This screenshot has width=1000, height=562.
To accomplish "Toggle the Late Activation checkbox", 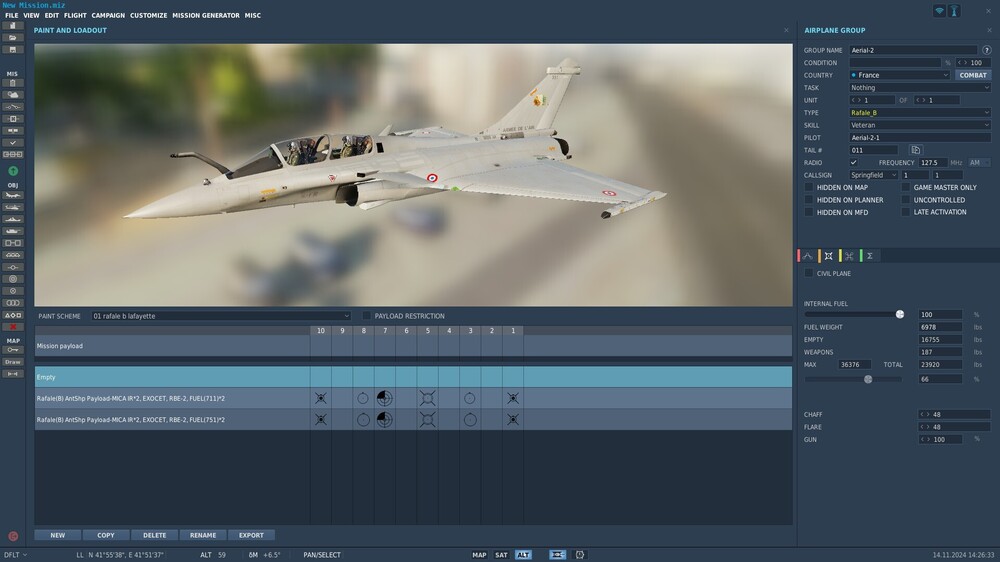I will point(906,212).
